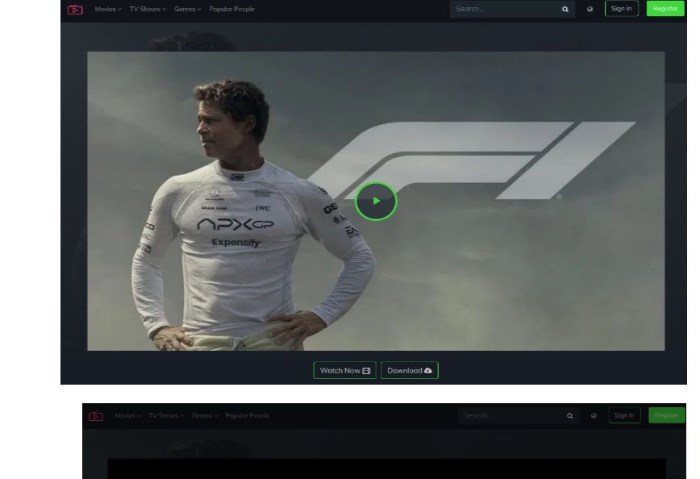Go to Popular People in top navbar
Viewport: 700px width, 479px height.
(232, 9)
